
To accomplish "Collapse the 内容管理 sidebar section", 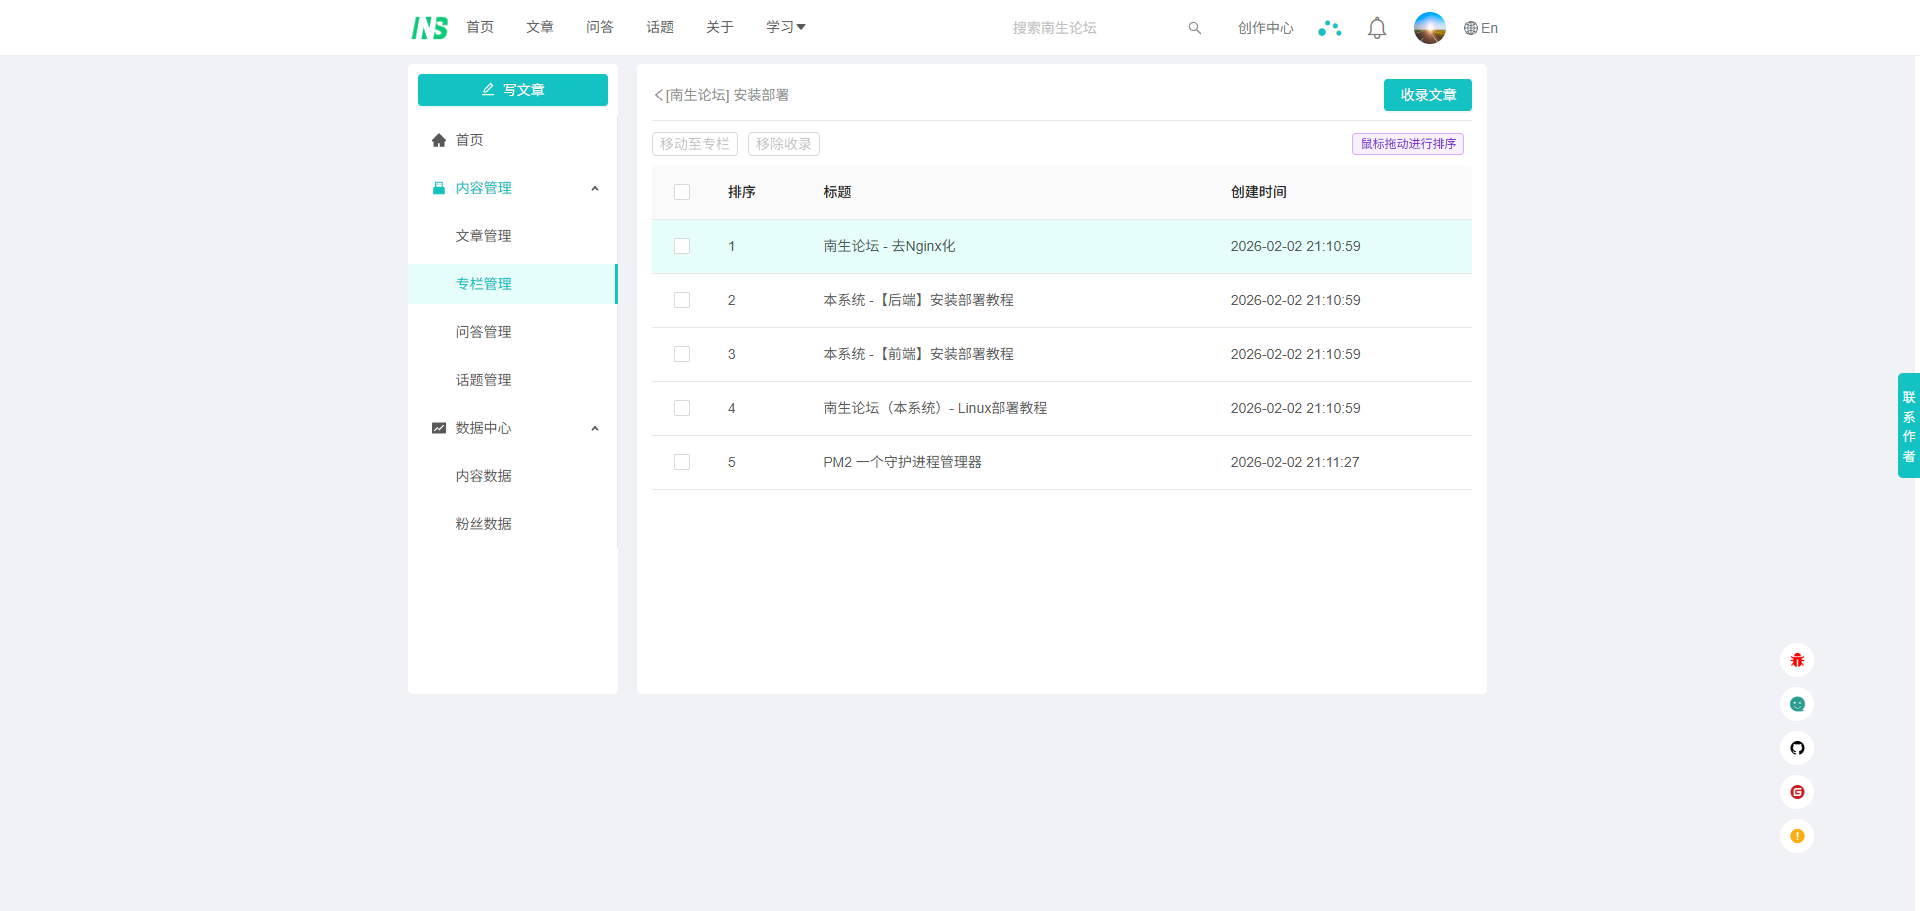I will (x=595, y=188).
